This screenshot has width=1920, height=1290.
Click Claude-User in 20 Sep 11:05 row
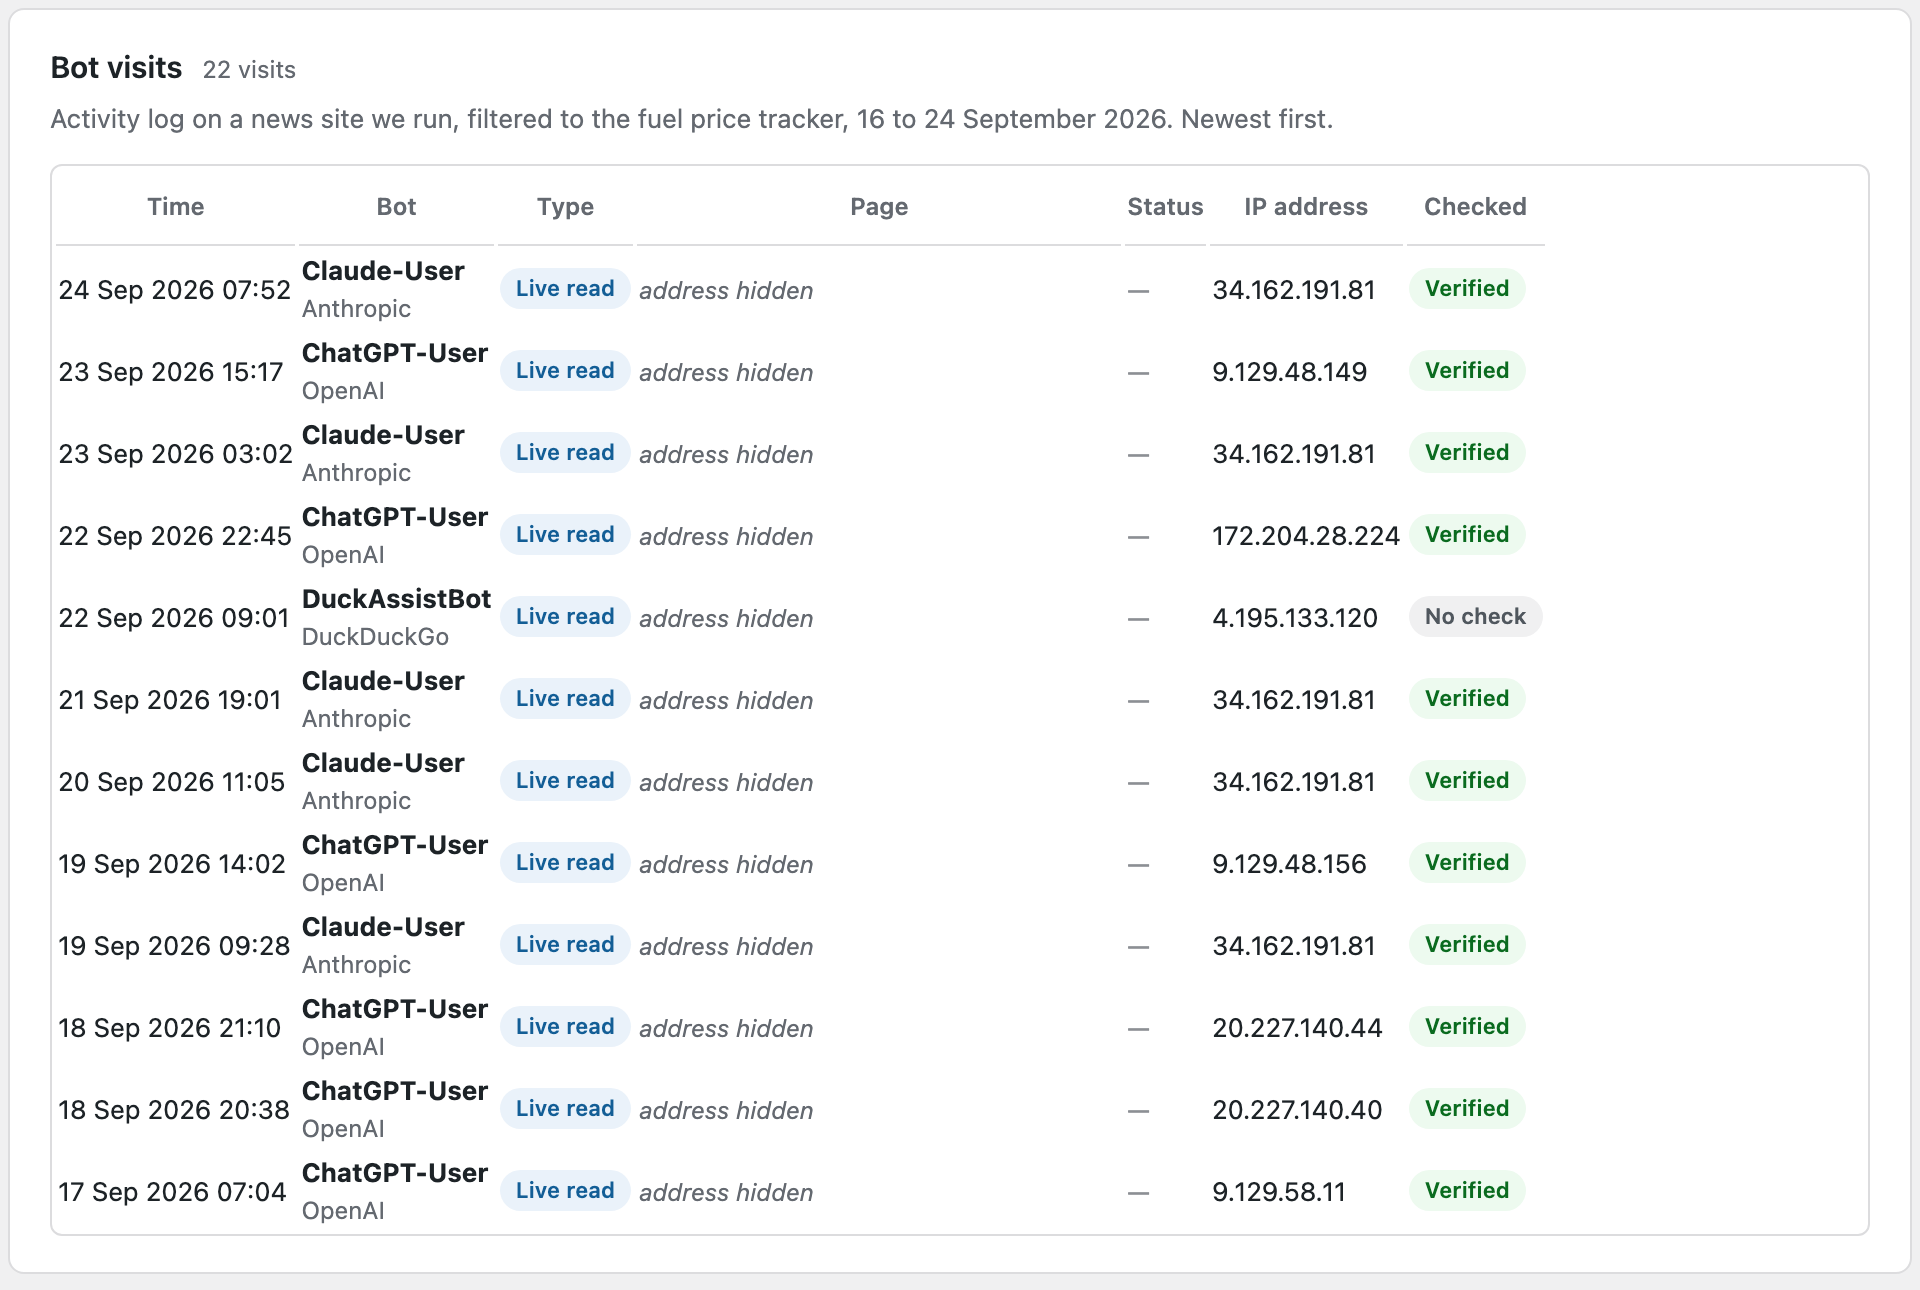tap(383, 763)
